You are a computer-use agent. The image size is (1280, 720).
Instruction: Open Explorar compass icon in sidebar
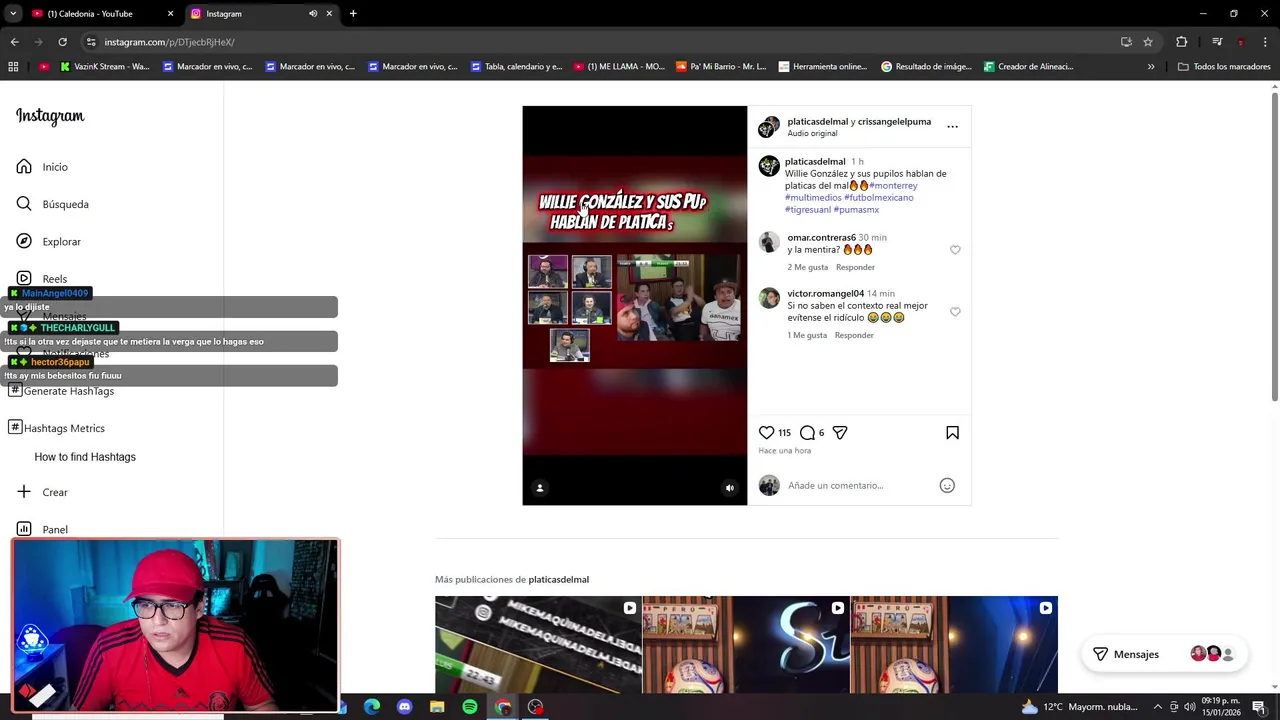(24, 241)
